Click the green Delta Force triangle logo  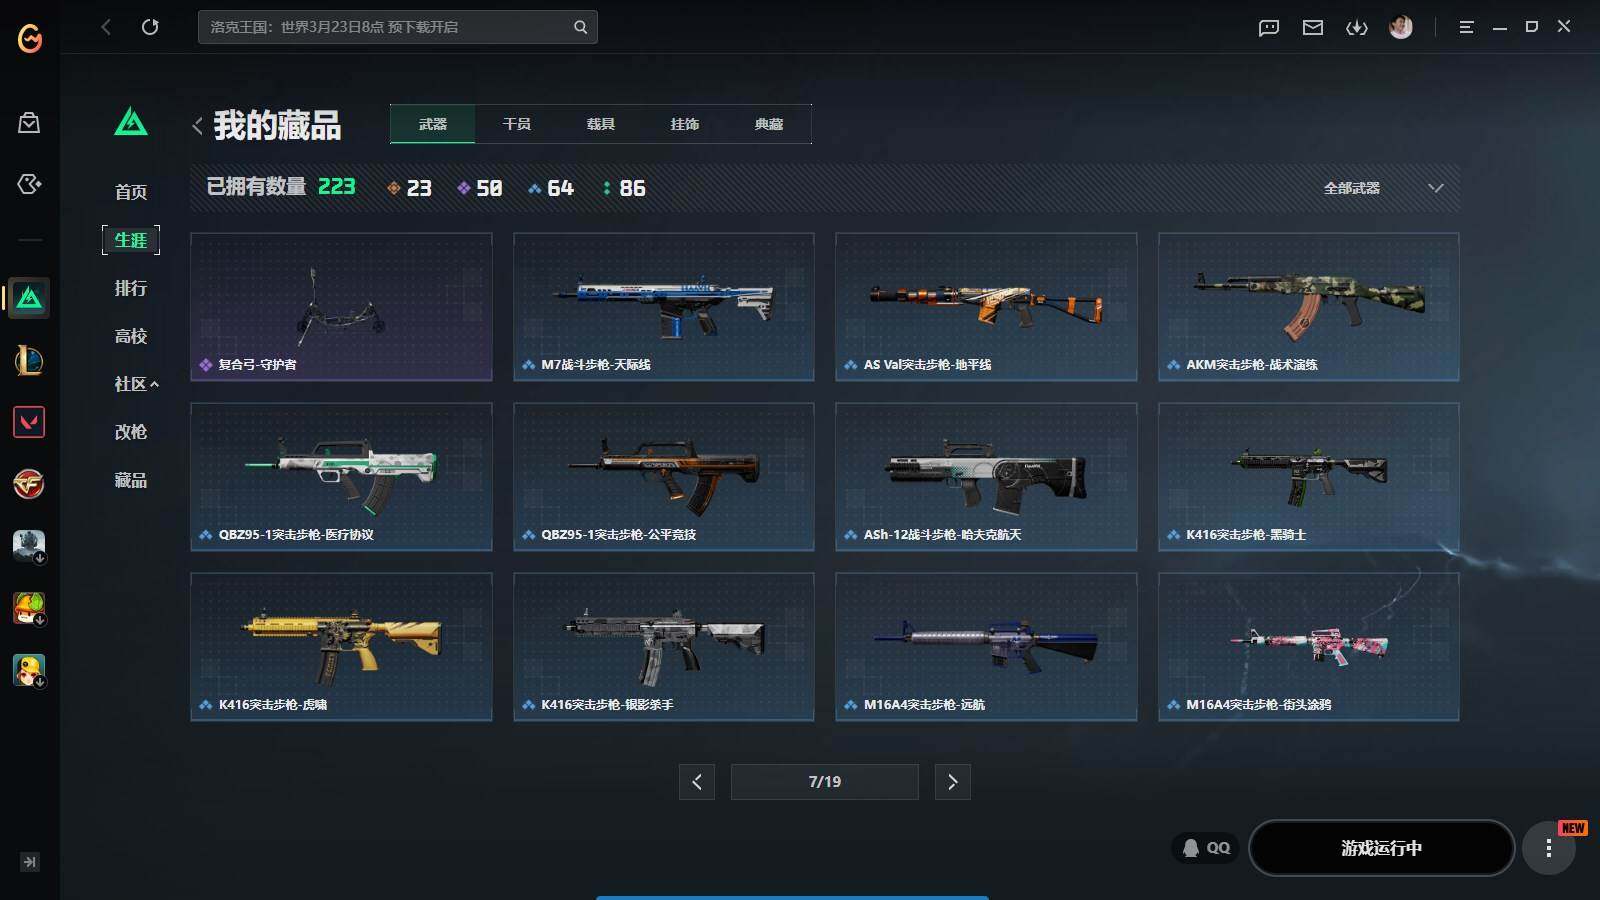(x=131, y=122)
